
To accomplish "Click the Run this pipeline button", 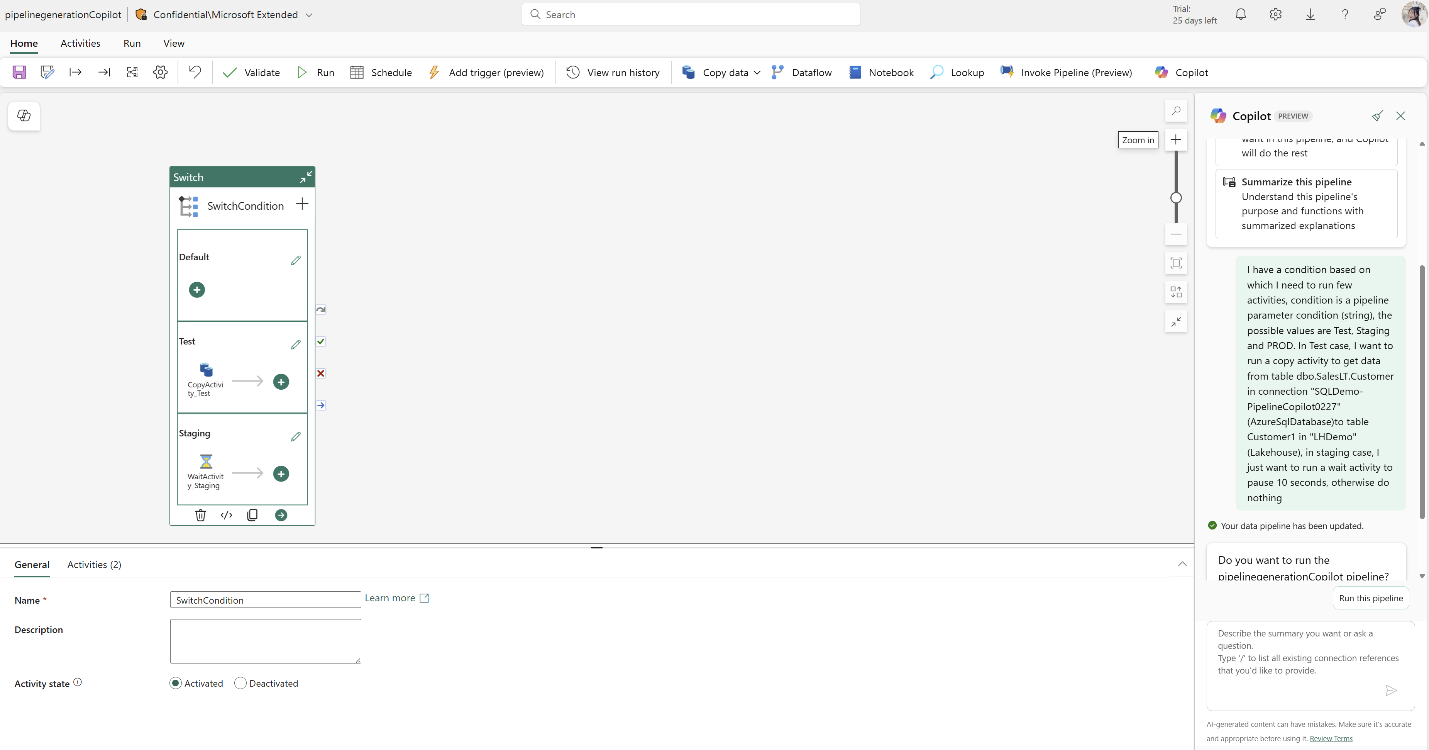I will coord(1371,598).
